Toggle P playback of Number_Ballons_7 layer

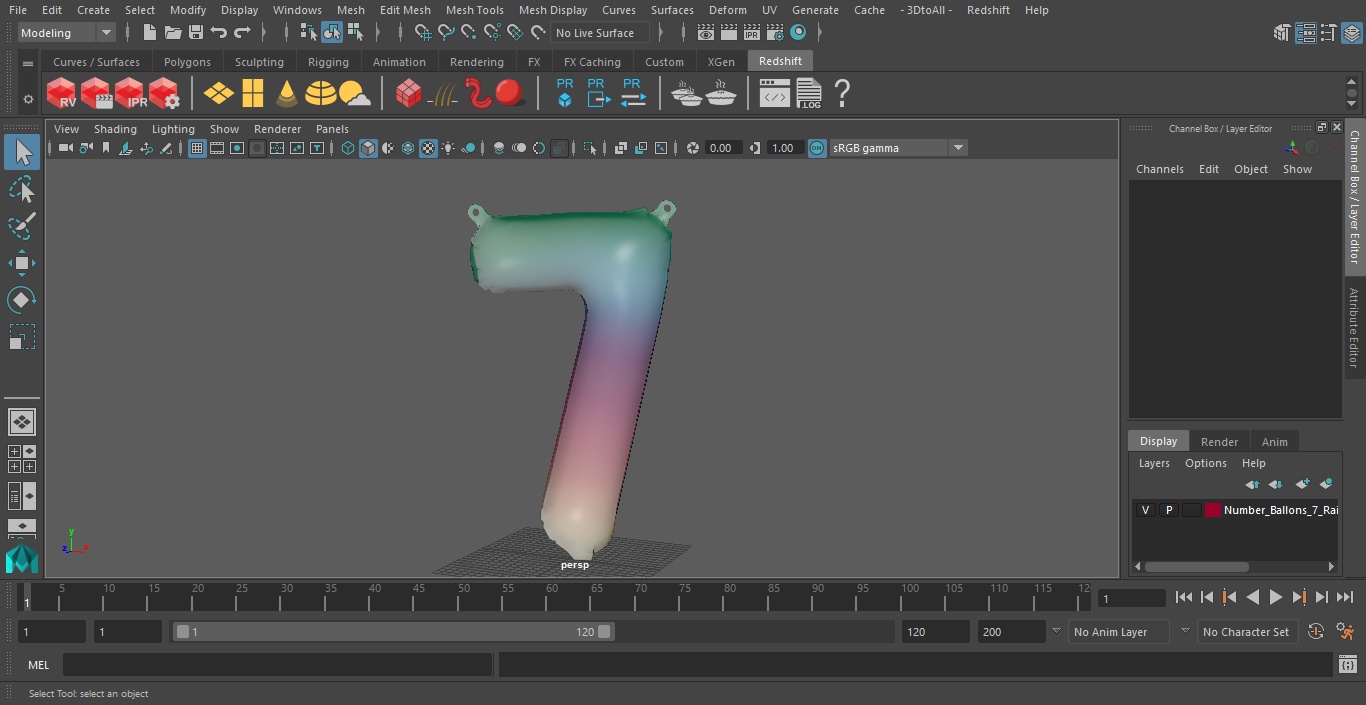point(1168,510)
